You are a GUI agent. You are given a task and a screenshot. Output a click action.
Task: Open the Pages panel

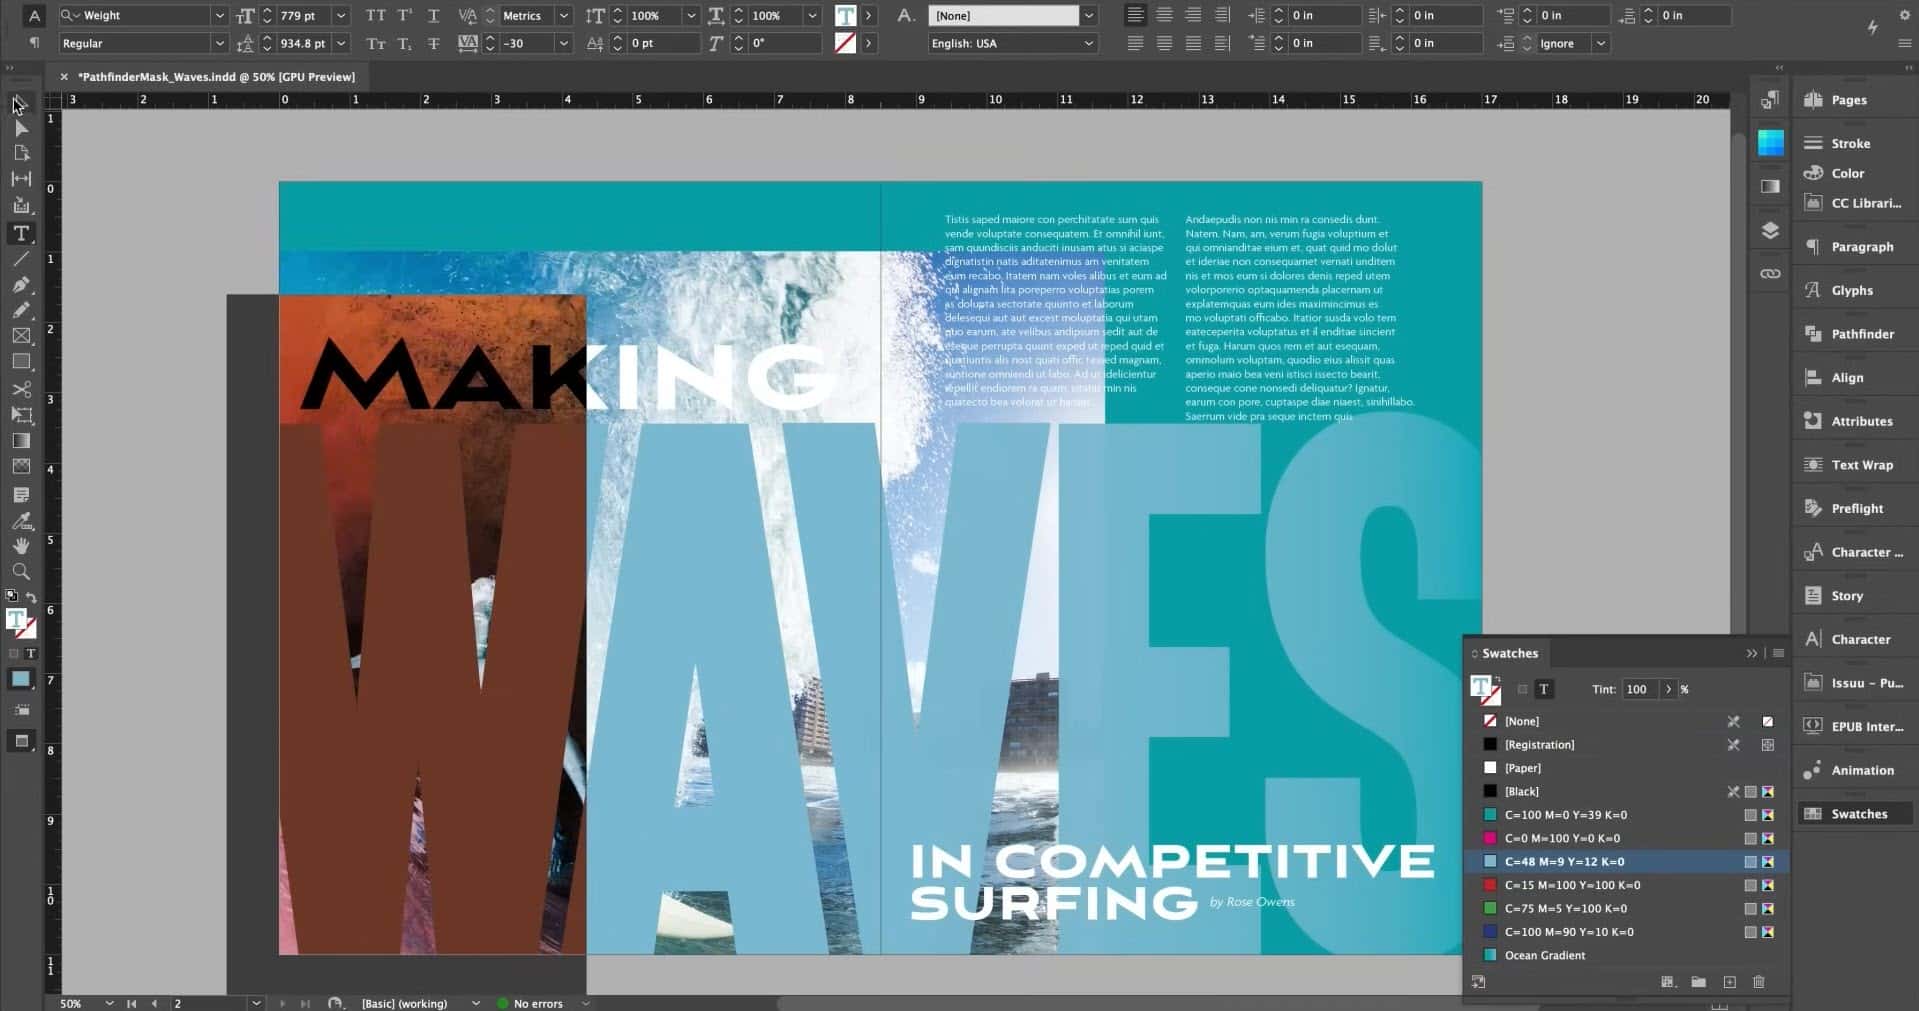click(1848, 99)
